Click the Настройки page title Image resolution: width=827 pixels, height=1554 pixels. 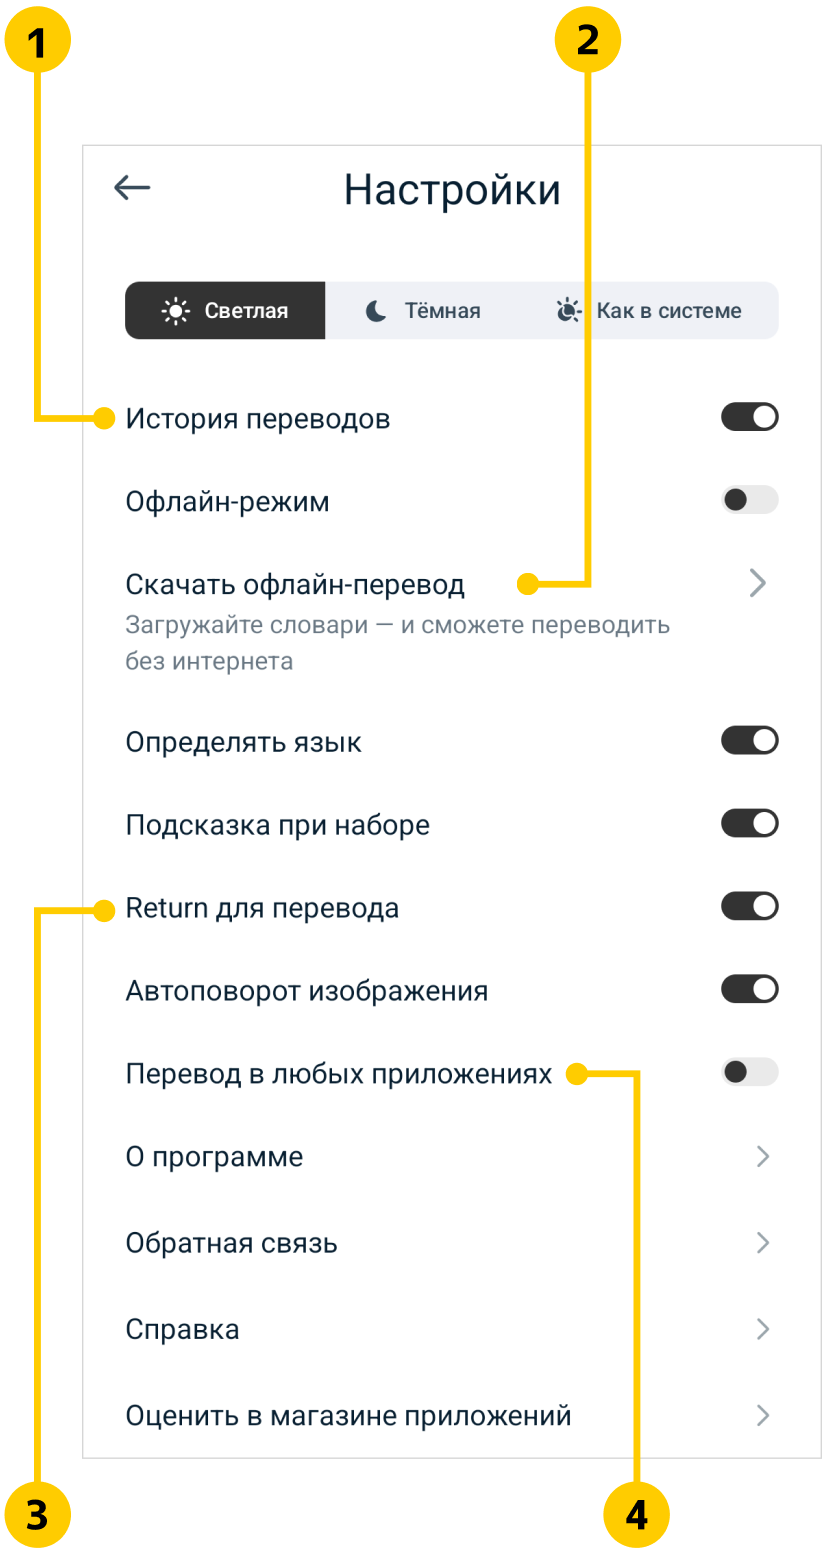tap(452, 190)
